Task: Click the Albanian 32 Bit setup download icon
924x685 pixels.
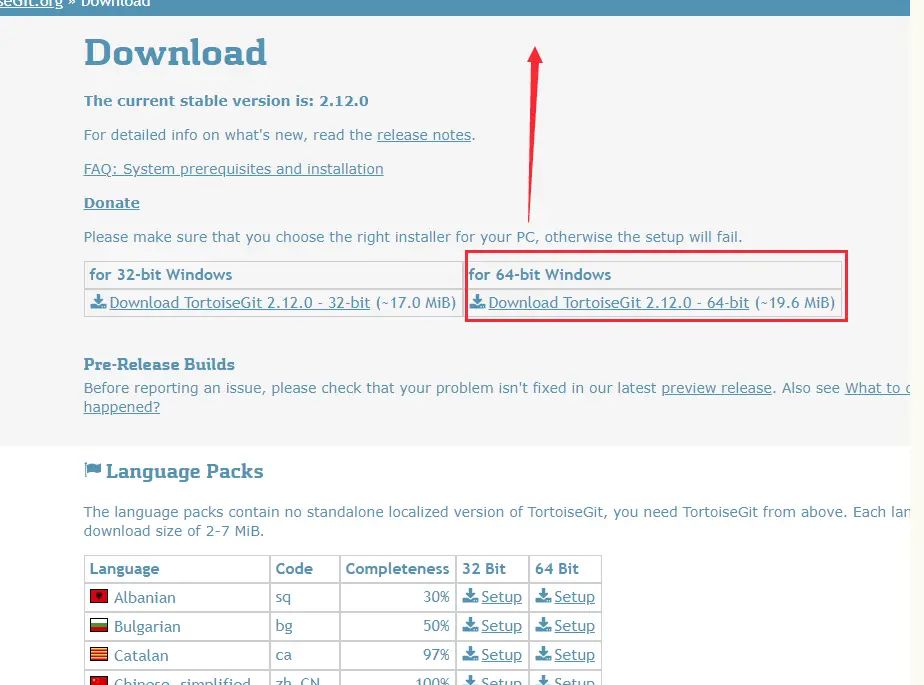Action: pyautogui.click(x=470, y=596)
